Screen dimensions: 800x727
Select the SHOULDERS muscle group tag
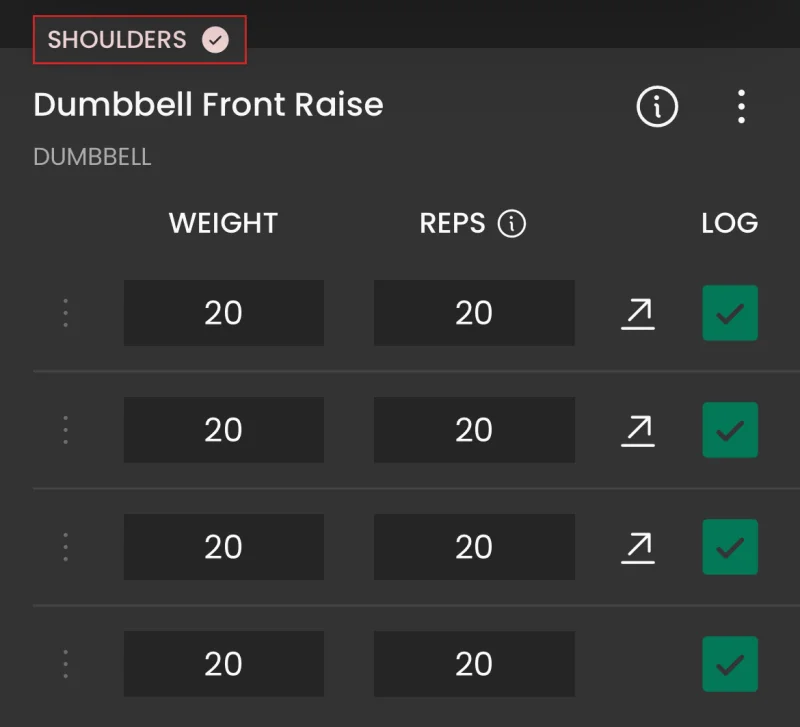[x=139, y=40]
